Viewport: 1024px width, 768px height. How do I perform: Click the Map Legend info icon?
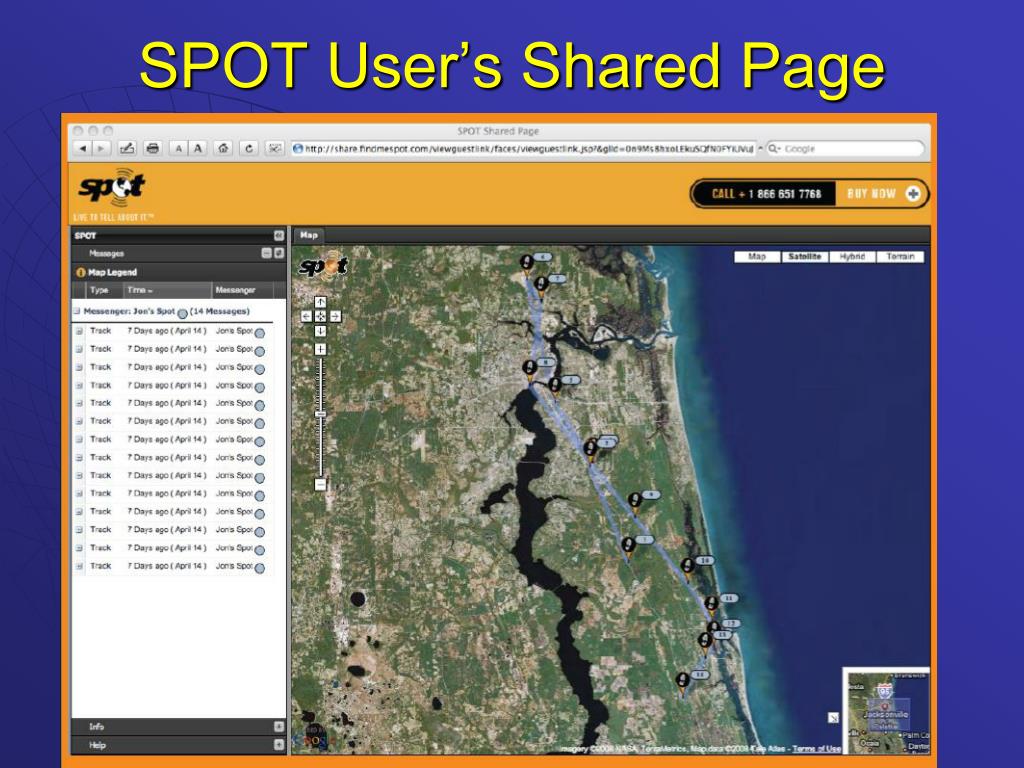click(81, 272)
